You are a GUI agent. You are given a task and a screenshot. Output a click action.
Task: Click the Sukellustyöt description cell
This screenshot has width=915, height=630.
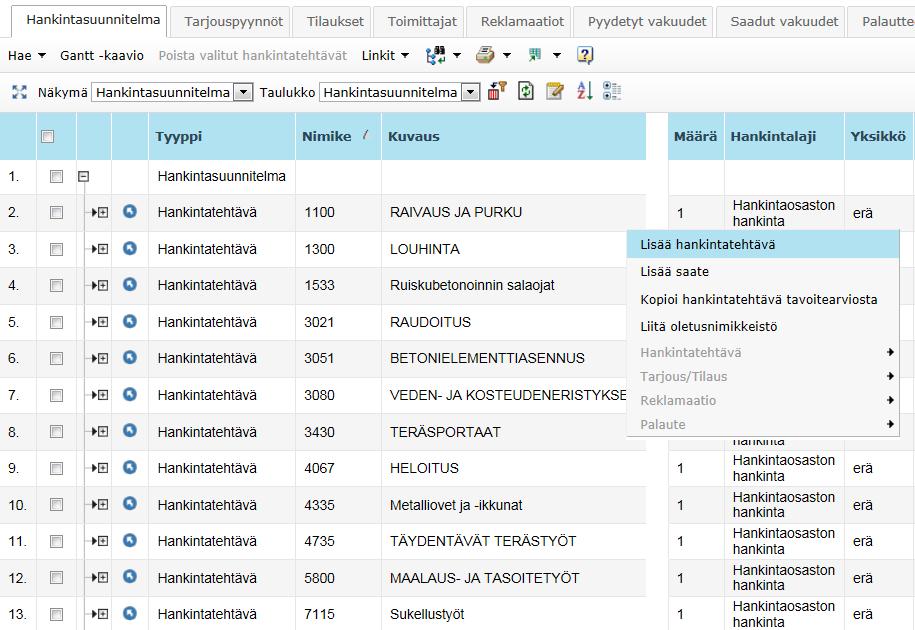(514, 614)
